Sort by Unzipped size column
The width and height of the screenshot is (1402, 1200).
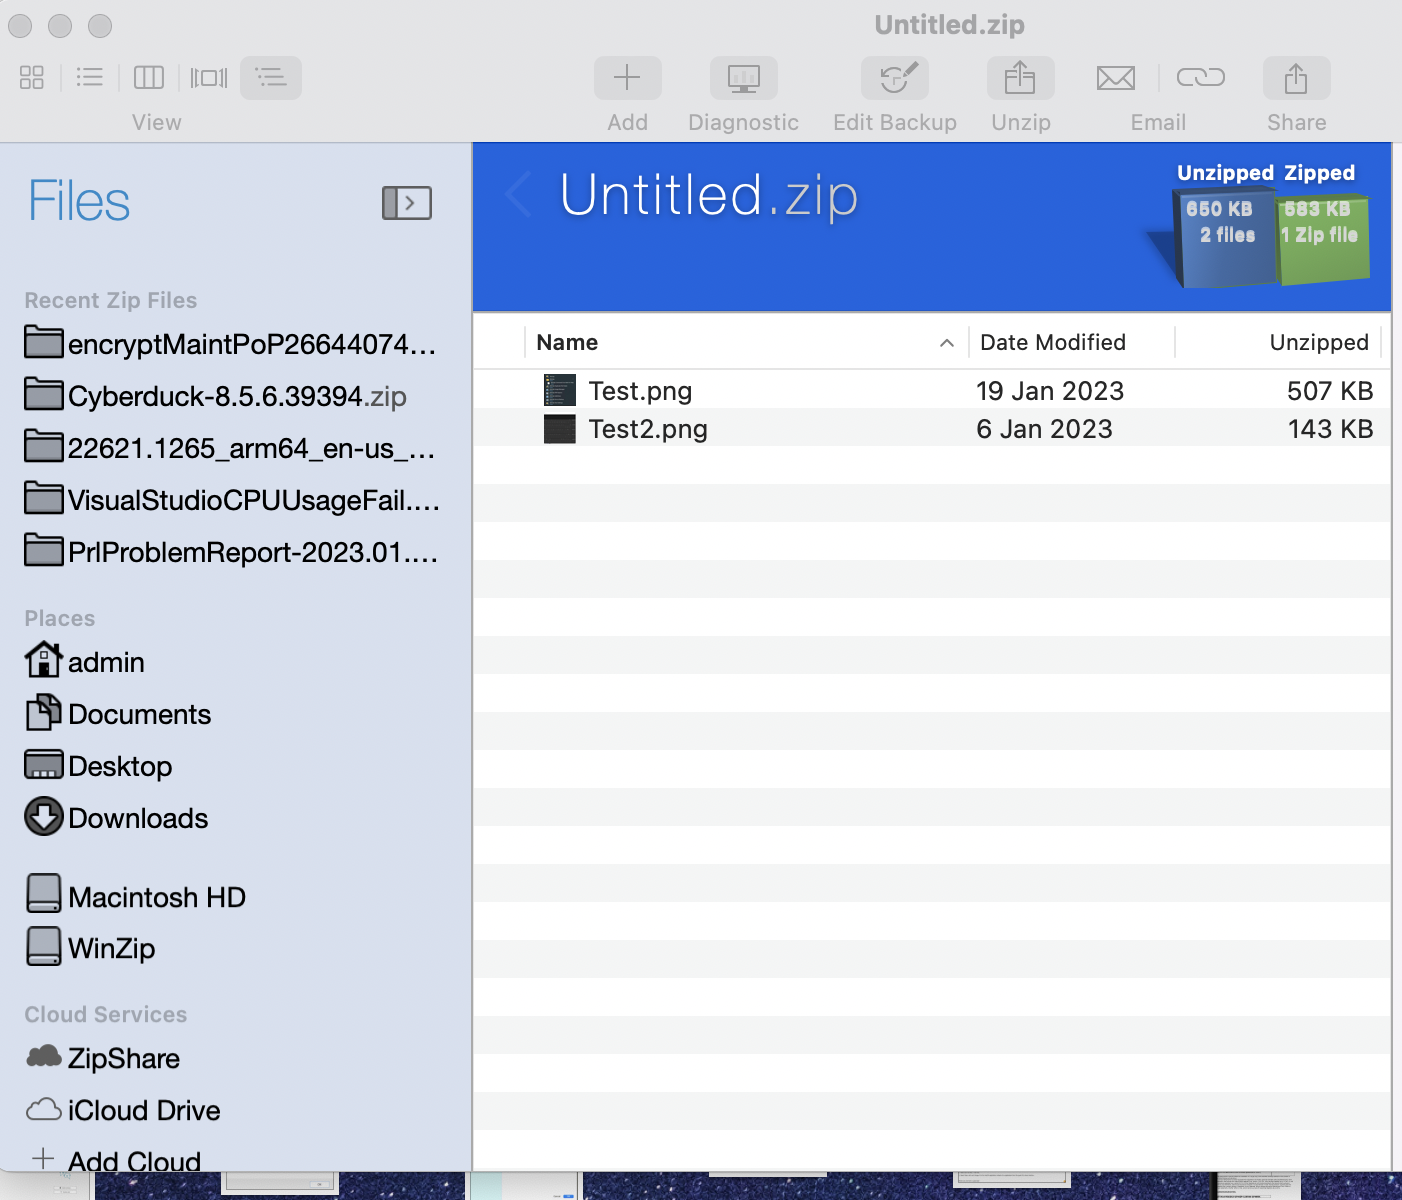pyautogui.click(x=1278, y=342)
